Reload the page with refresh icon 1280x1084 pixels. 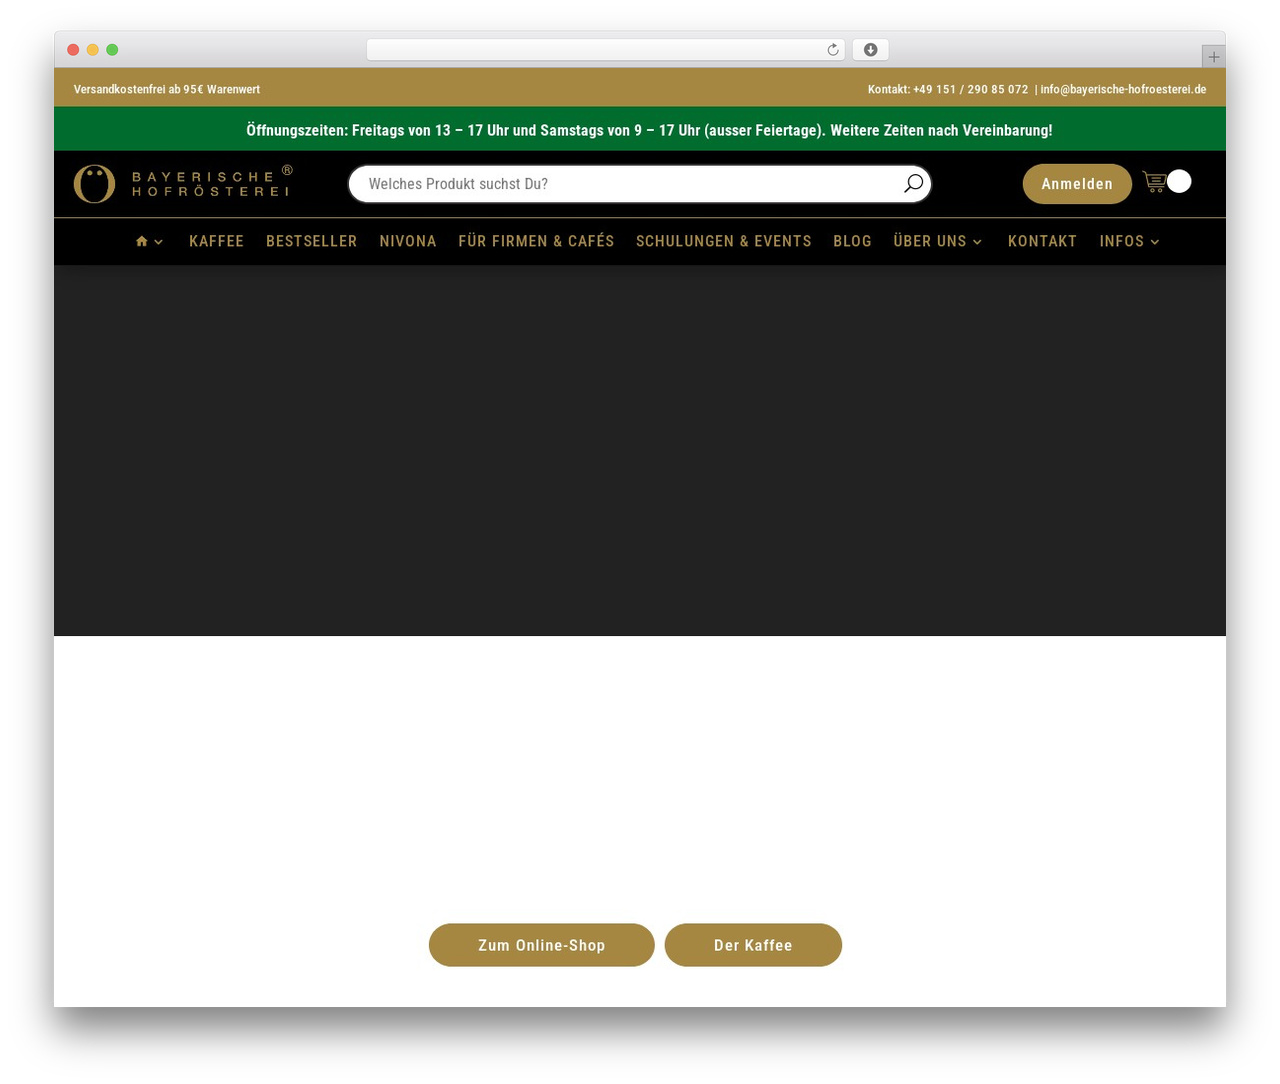tap(833, 50)
